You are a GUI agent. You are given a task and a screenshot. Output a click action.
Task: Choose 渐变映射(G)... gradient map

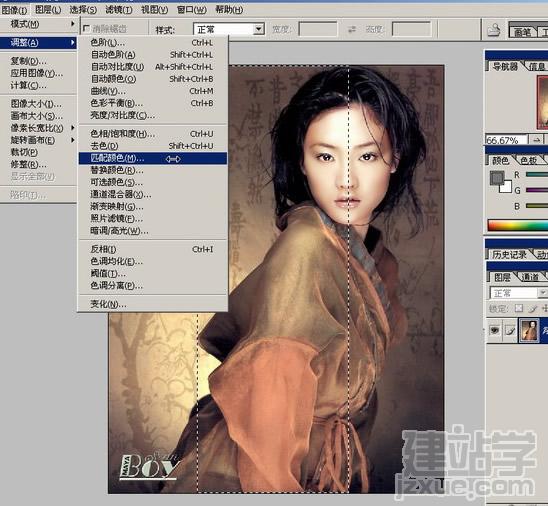153,207
